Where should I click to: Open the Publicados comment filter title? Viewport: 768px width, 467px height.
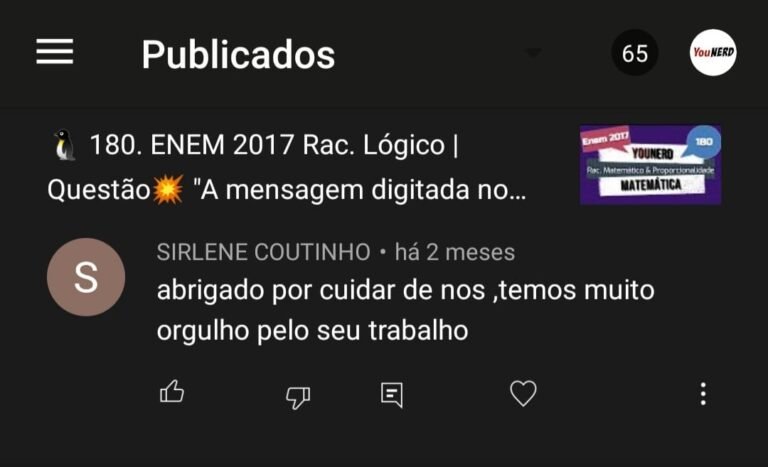click(238, 54)
